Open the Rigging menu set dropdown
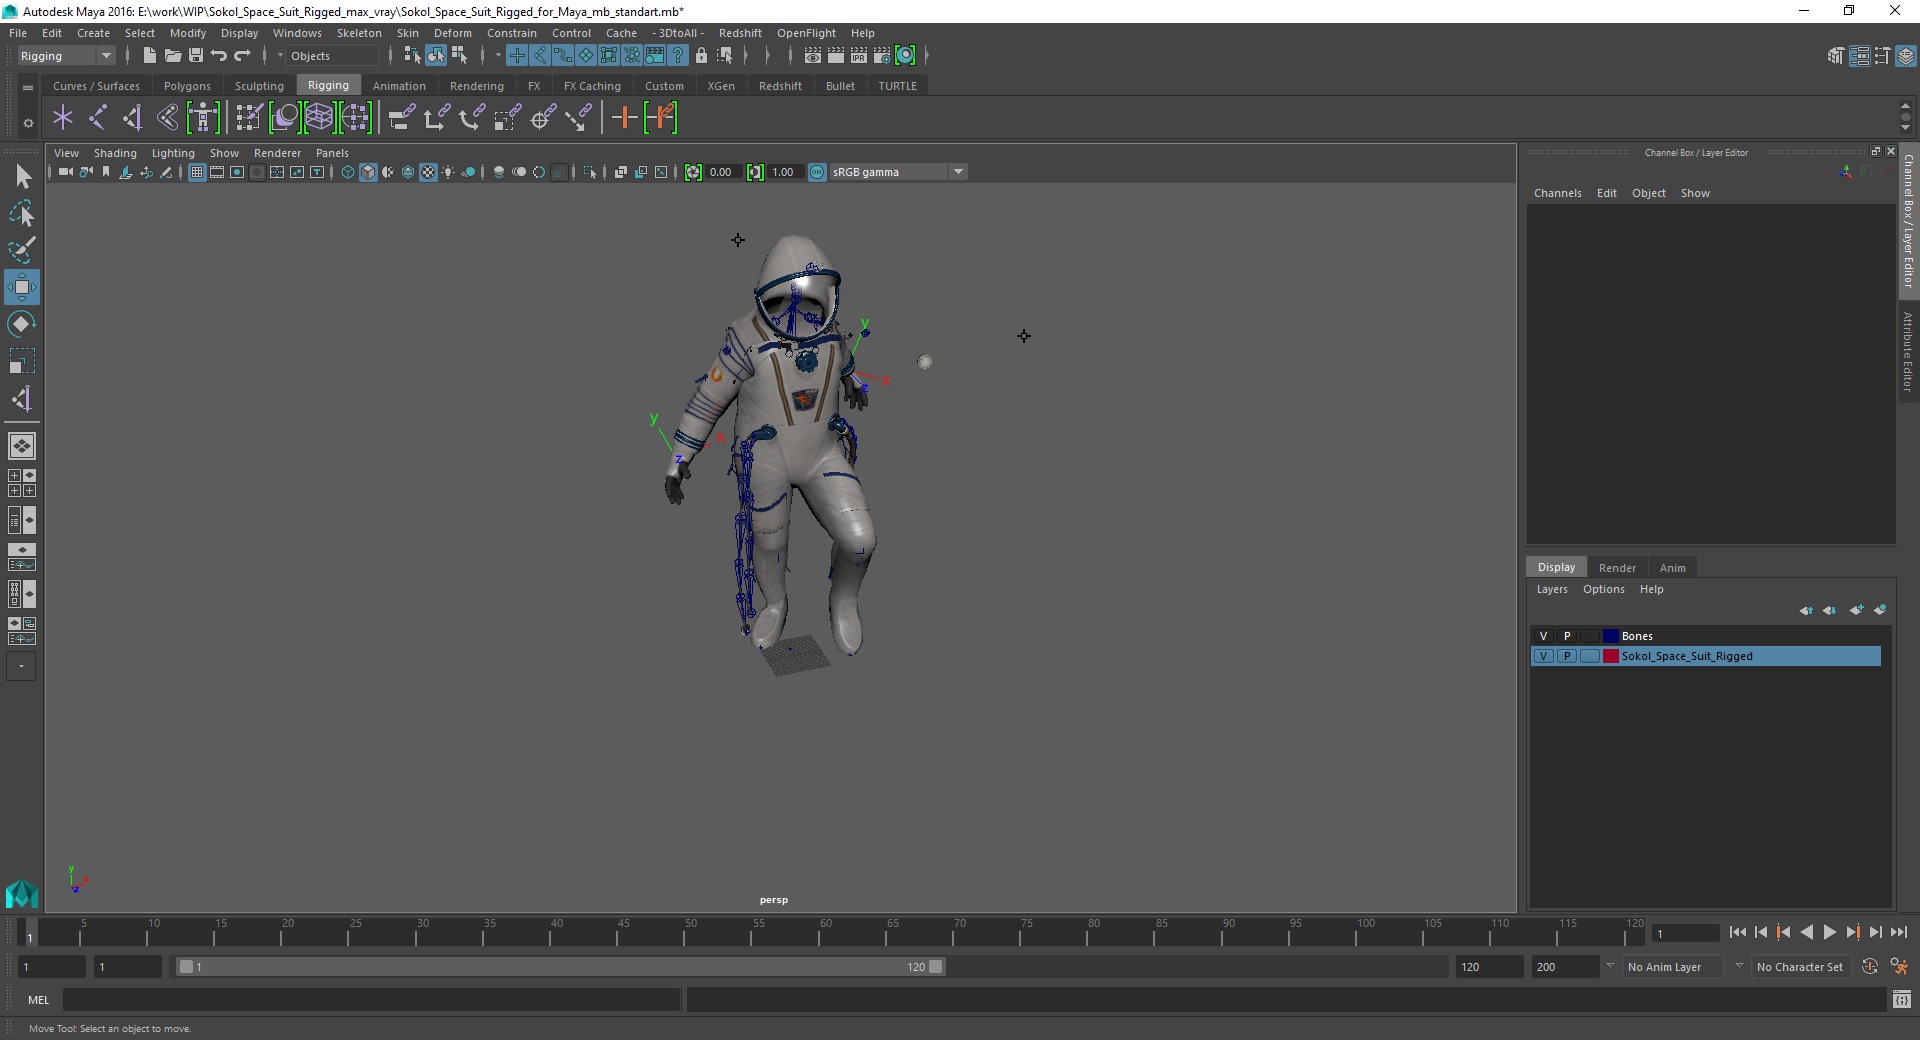This screenshot has width=1920, height=1040. coord(66,56)
